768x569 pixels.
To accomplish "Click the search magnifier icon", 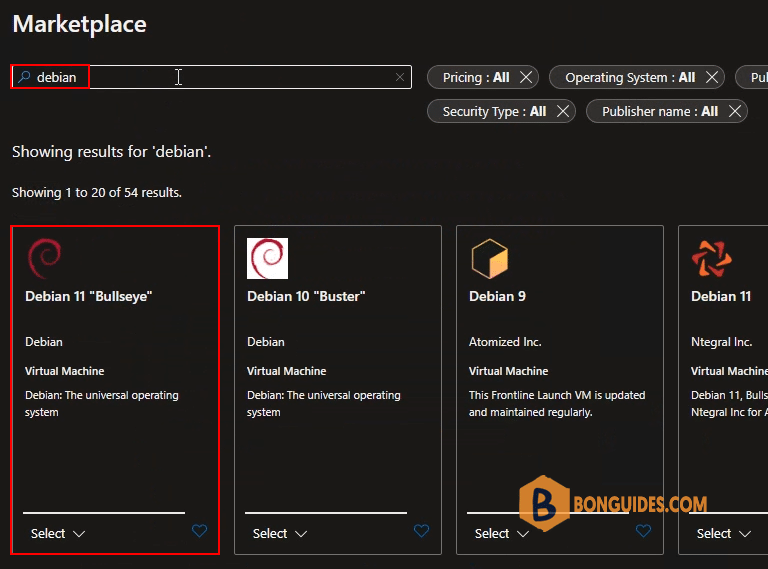I will click(24, 77).
